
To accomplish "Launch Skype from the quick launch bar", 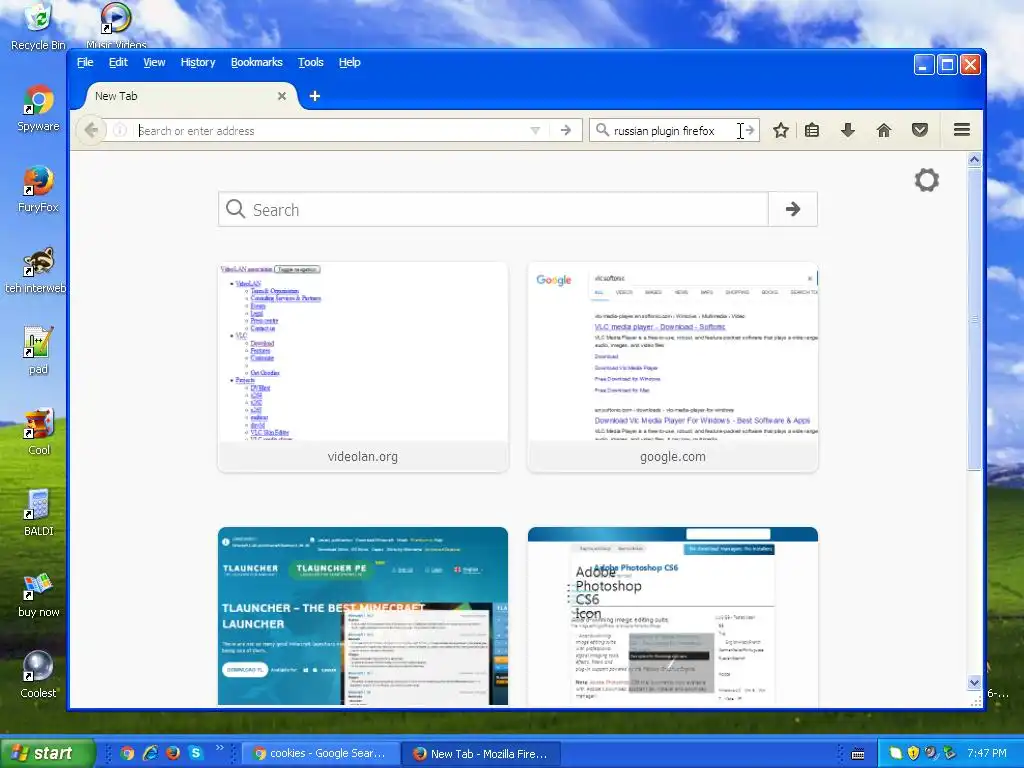I will [x=196, y=753].
